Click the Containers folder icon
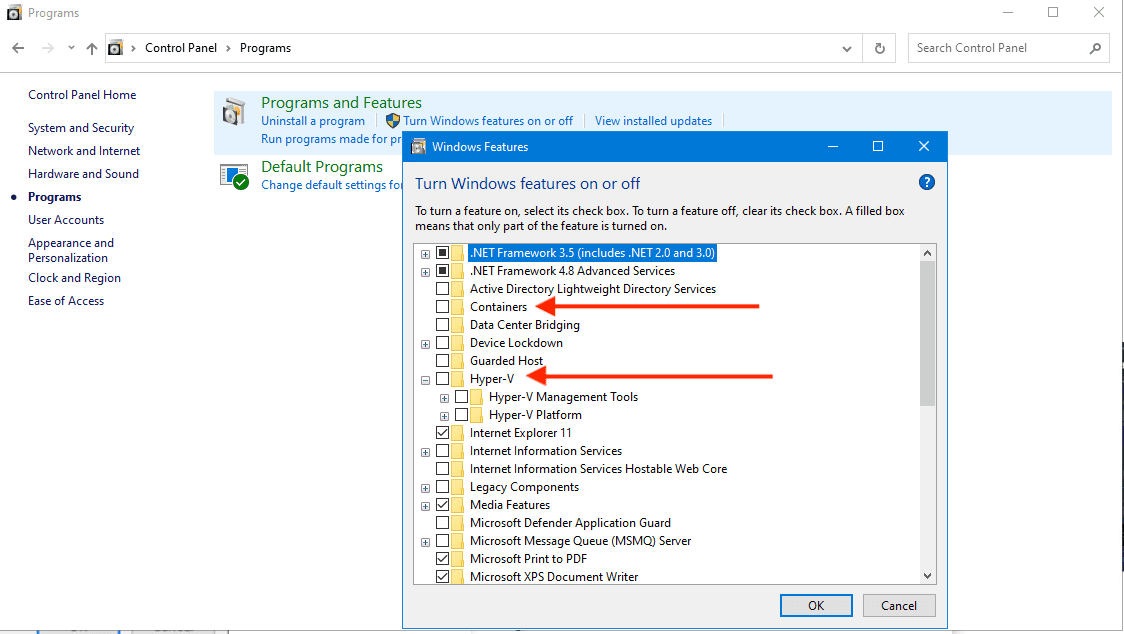Image resolution: width=1124 pixels, height=634 pixels. (457, 306)
